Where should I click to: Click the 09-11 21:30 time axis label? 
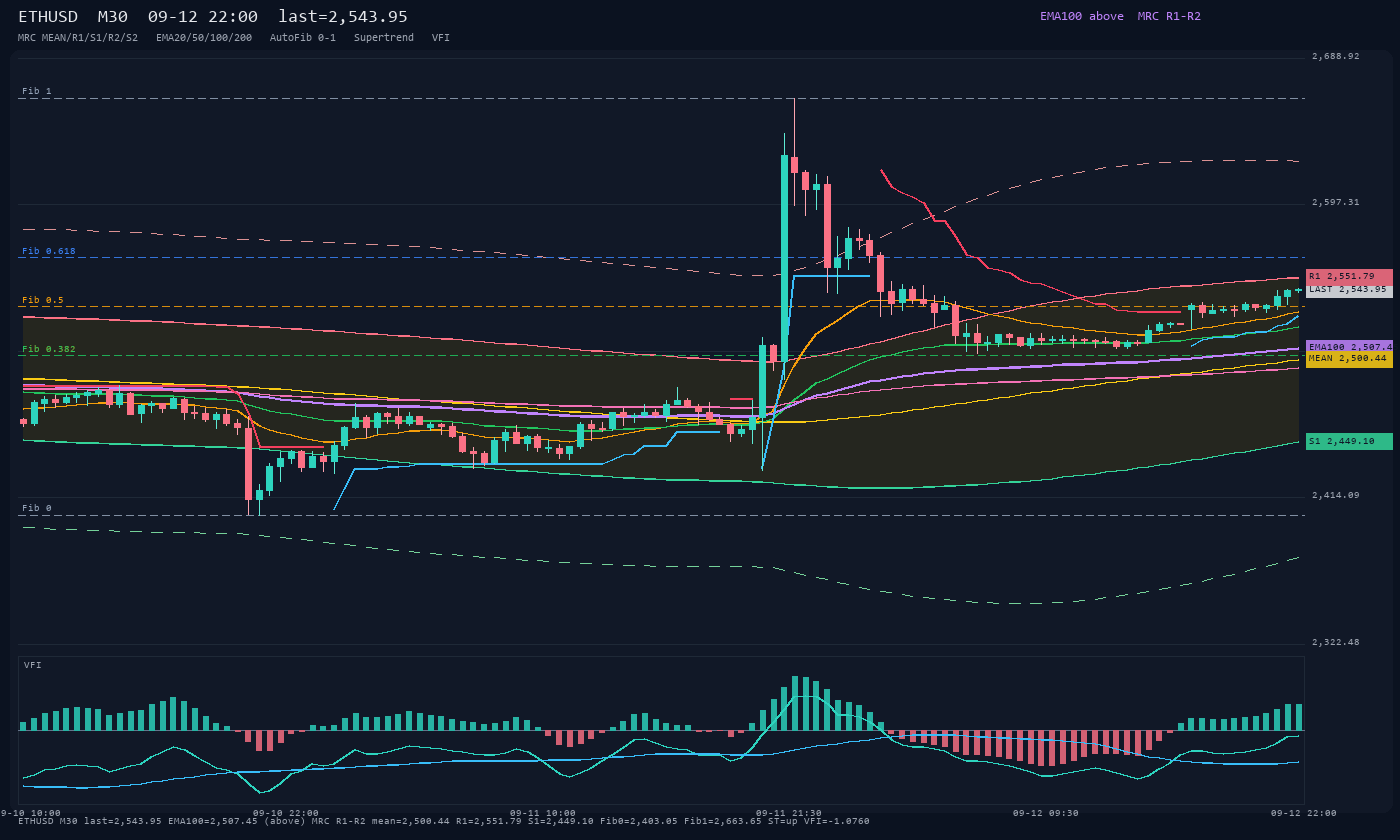tap(789, 813)
